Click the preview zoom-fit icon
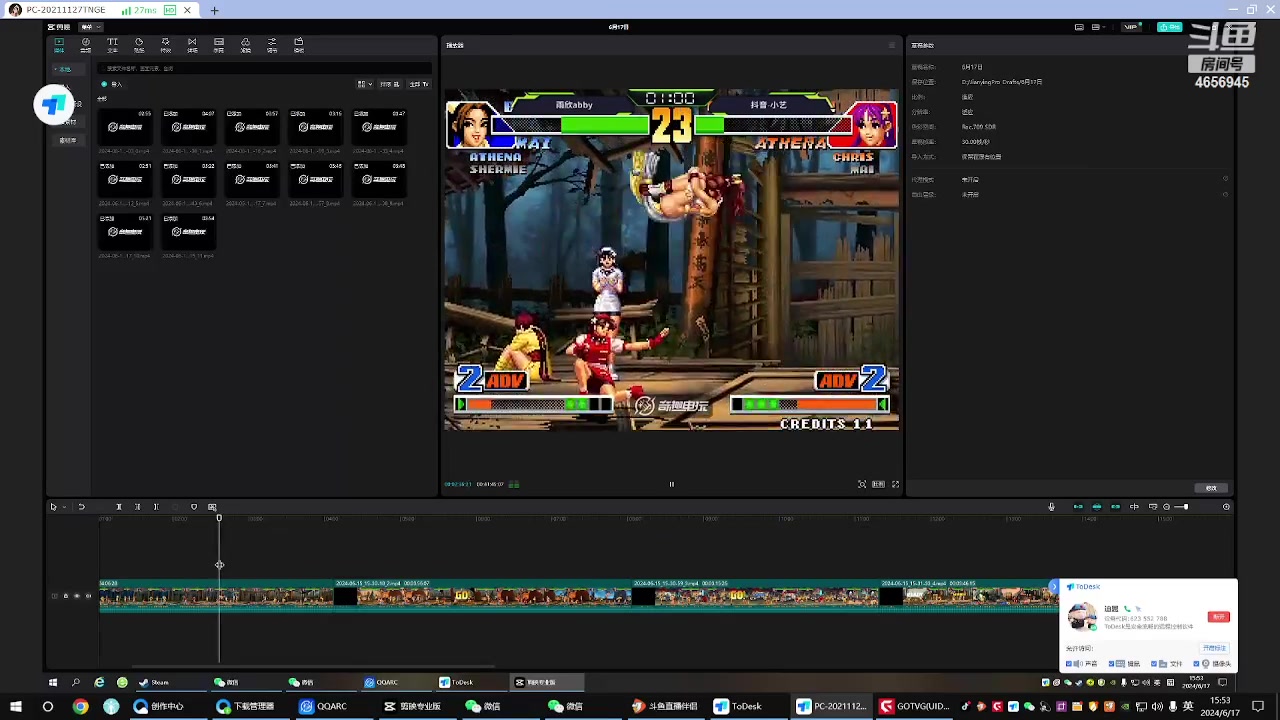The width and height of the screenshot is (1280, 720). (862, 484)
